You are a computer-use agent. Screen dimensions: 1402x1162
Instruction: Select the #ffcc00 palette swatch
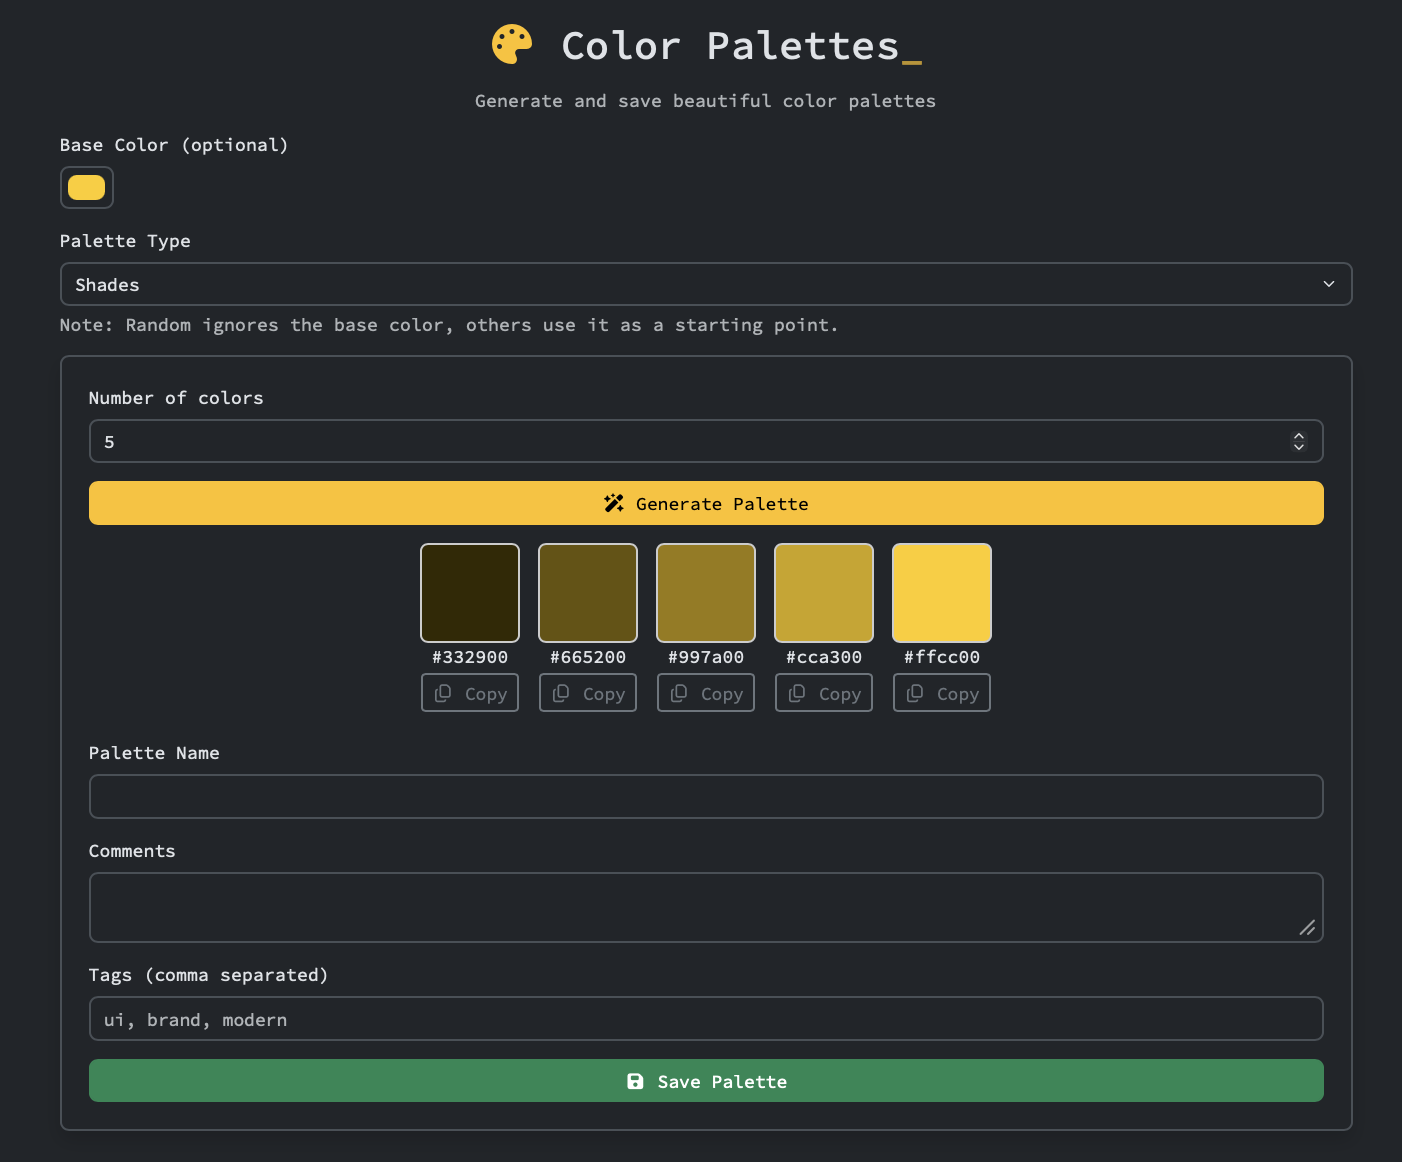pos(941,592)
